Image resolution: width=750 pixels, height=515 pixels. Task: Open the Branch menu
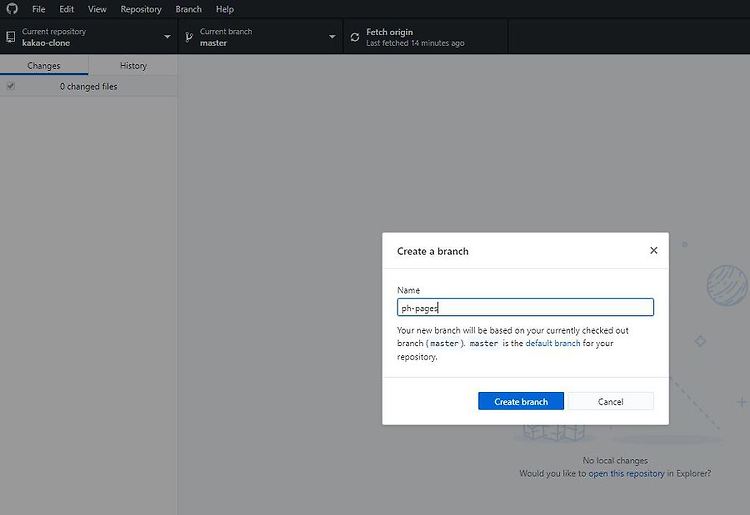[188, 9]
